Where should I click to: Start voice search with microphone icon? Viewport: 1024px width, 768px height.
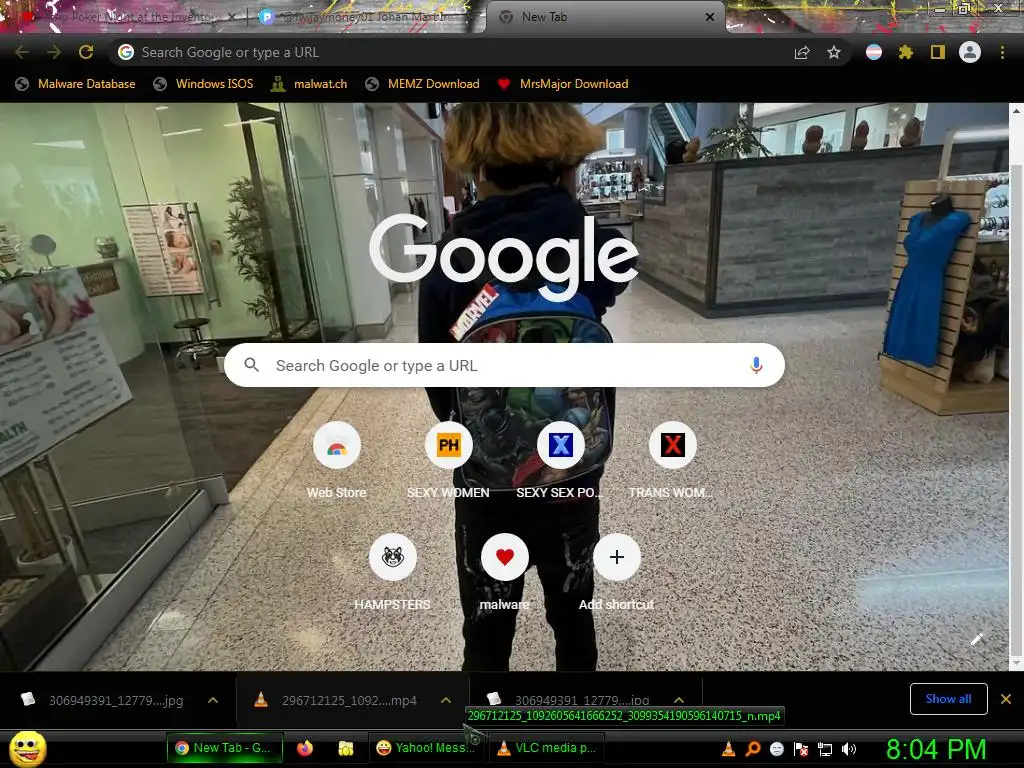click(756, 365)
